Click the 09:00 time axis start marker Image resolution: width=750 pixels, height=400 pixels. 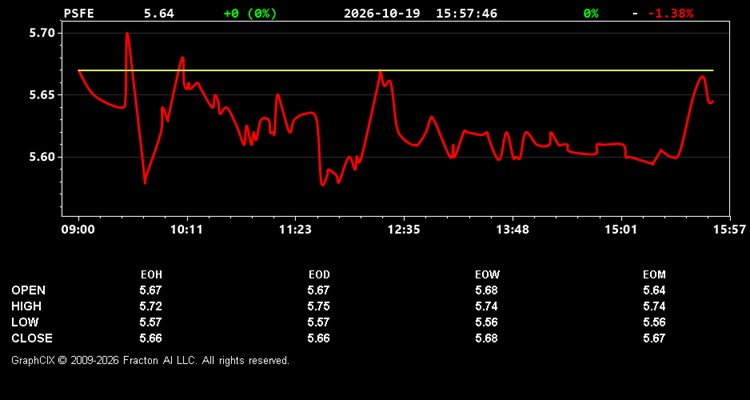78,229
